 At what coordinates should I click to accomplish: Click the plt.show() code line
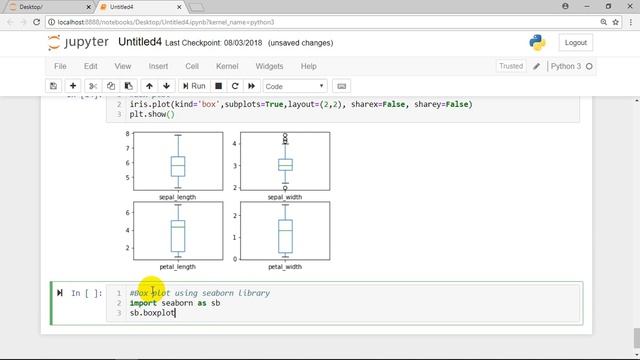(x=152, y=114)
